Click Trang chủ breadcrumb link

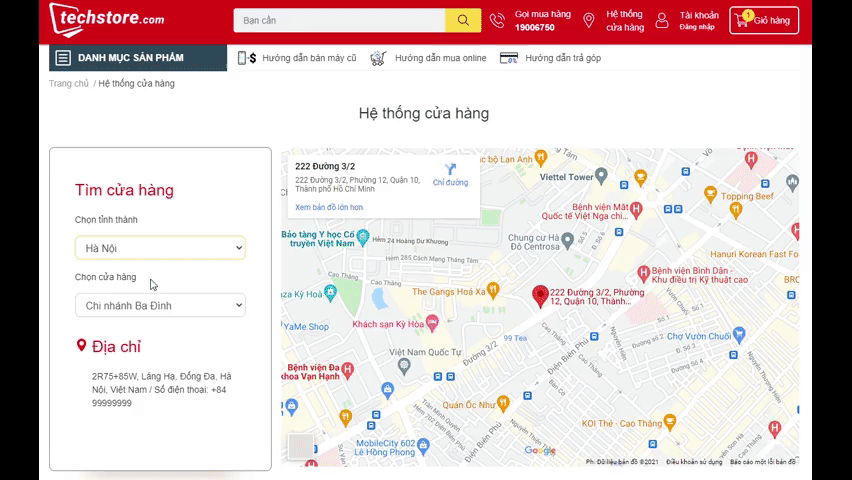[68, 83]
